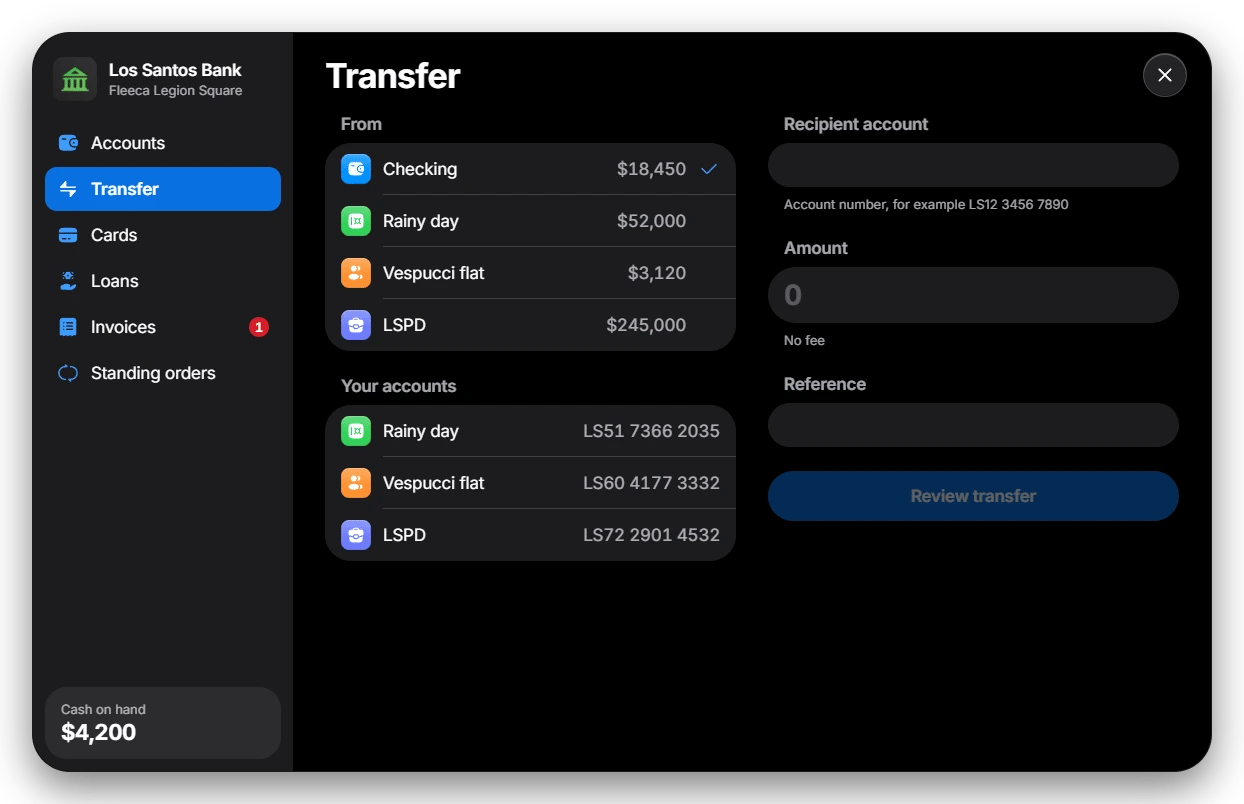Viewport: 1244px width, 804px height.
Task: Click the Transfer arrows icon in sidebar
Action: coord(68,189)
